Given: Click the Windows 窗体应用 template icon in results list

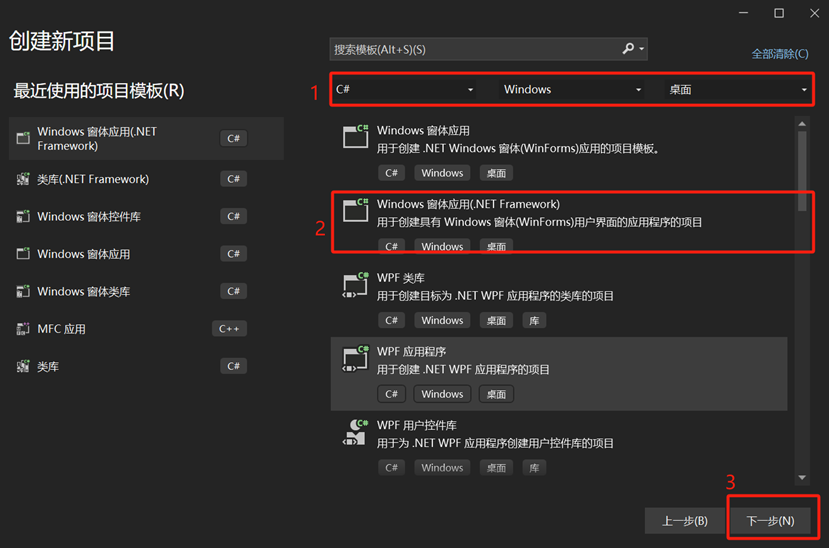Looking at the screenshot, I should (355, 136).
